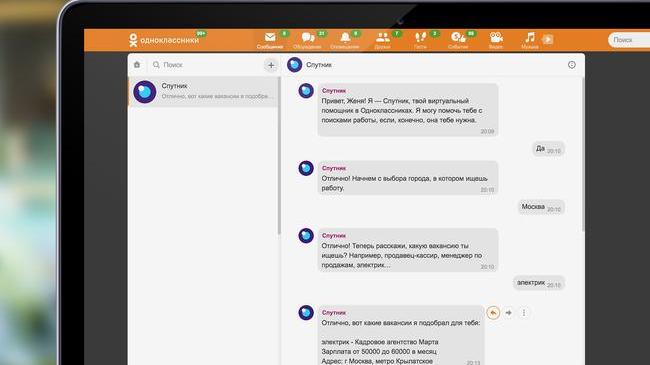Click Спутник name in chat header
This screenshot has height=365, width=650.
click(319, 65)
